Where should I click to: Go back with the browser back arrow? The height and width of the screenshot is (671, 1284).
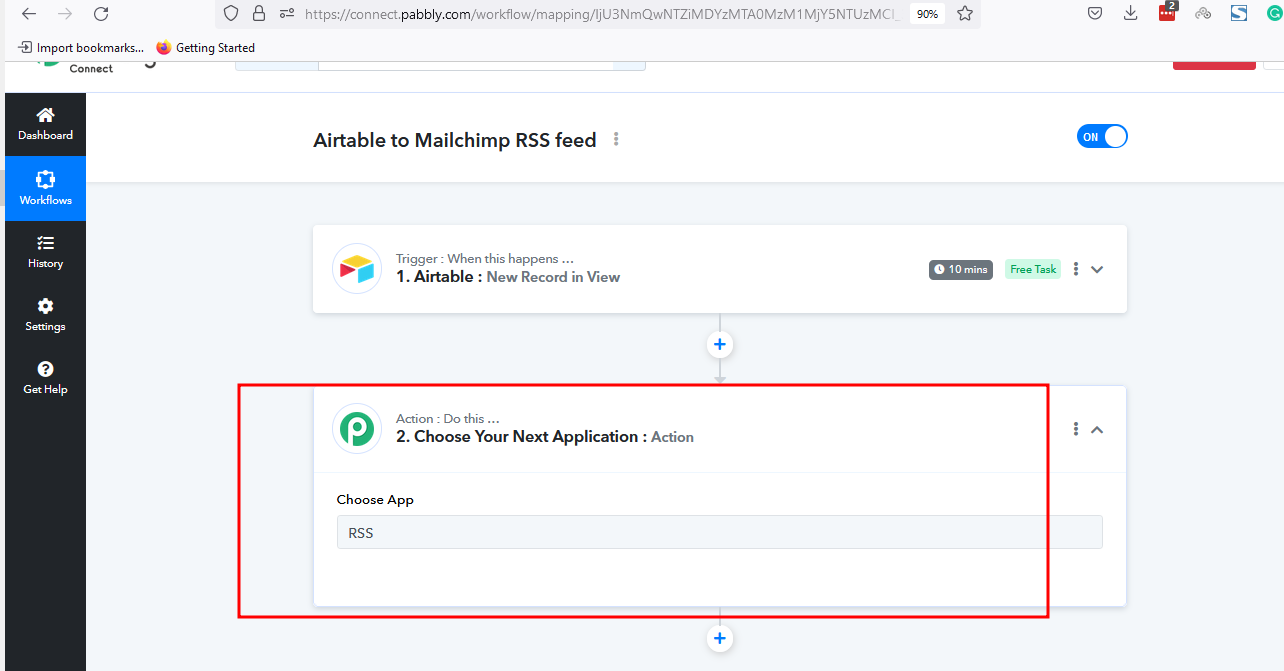coord(29,14)
